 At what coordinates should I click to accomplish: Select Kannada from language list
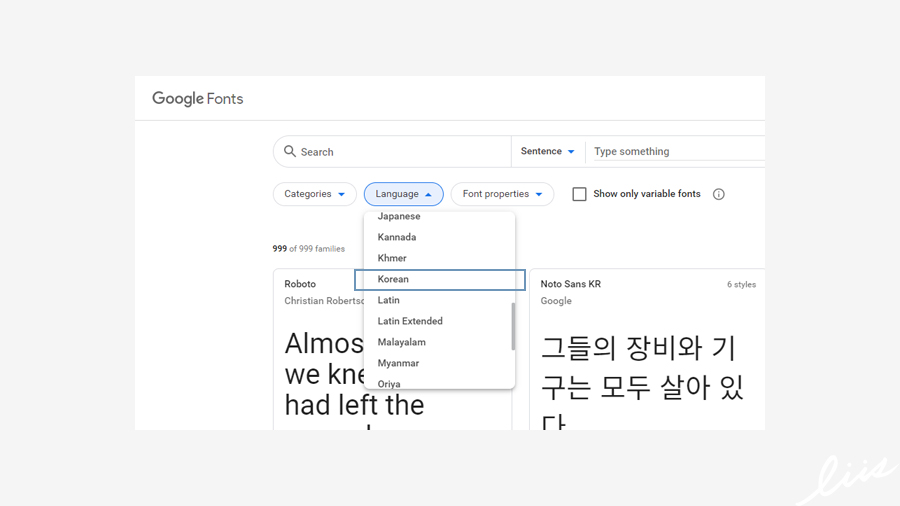tap(440, 237)
